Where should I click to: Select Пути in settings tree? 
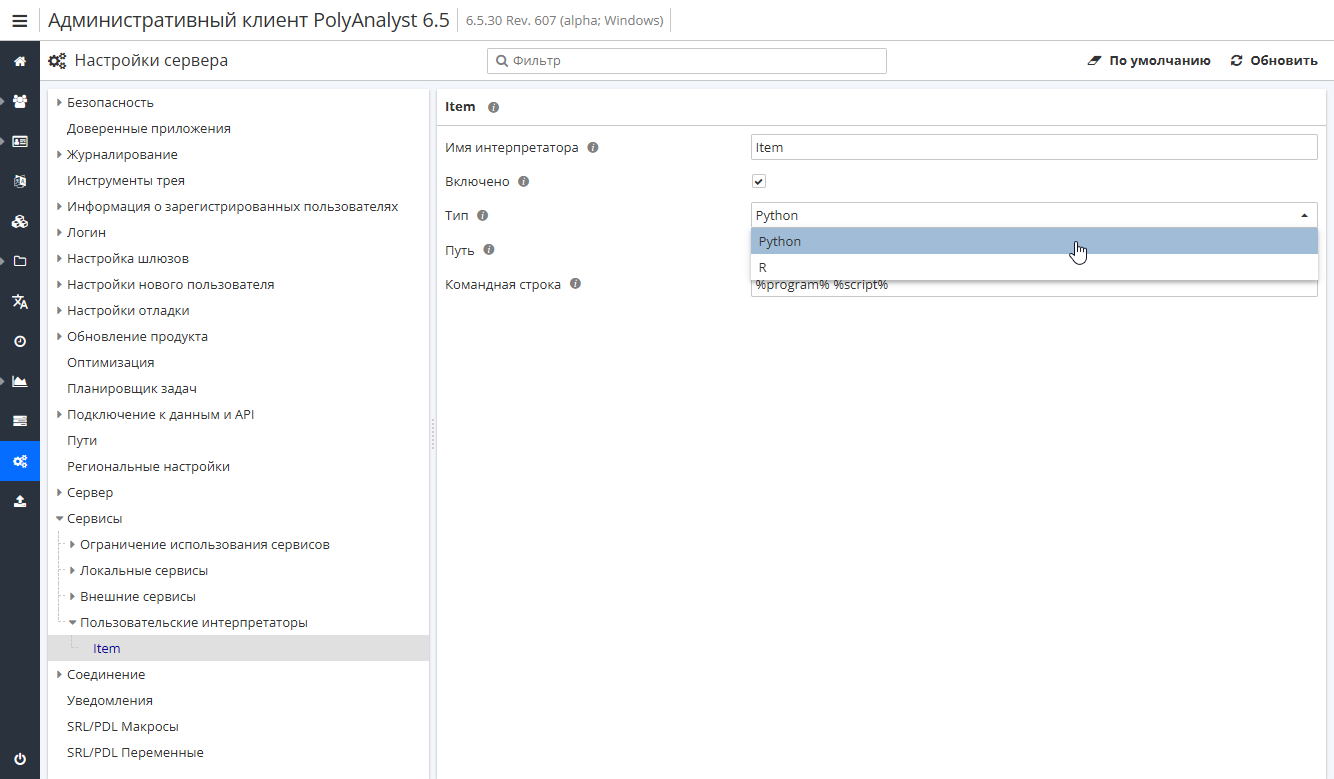coord(82,440)
